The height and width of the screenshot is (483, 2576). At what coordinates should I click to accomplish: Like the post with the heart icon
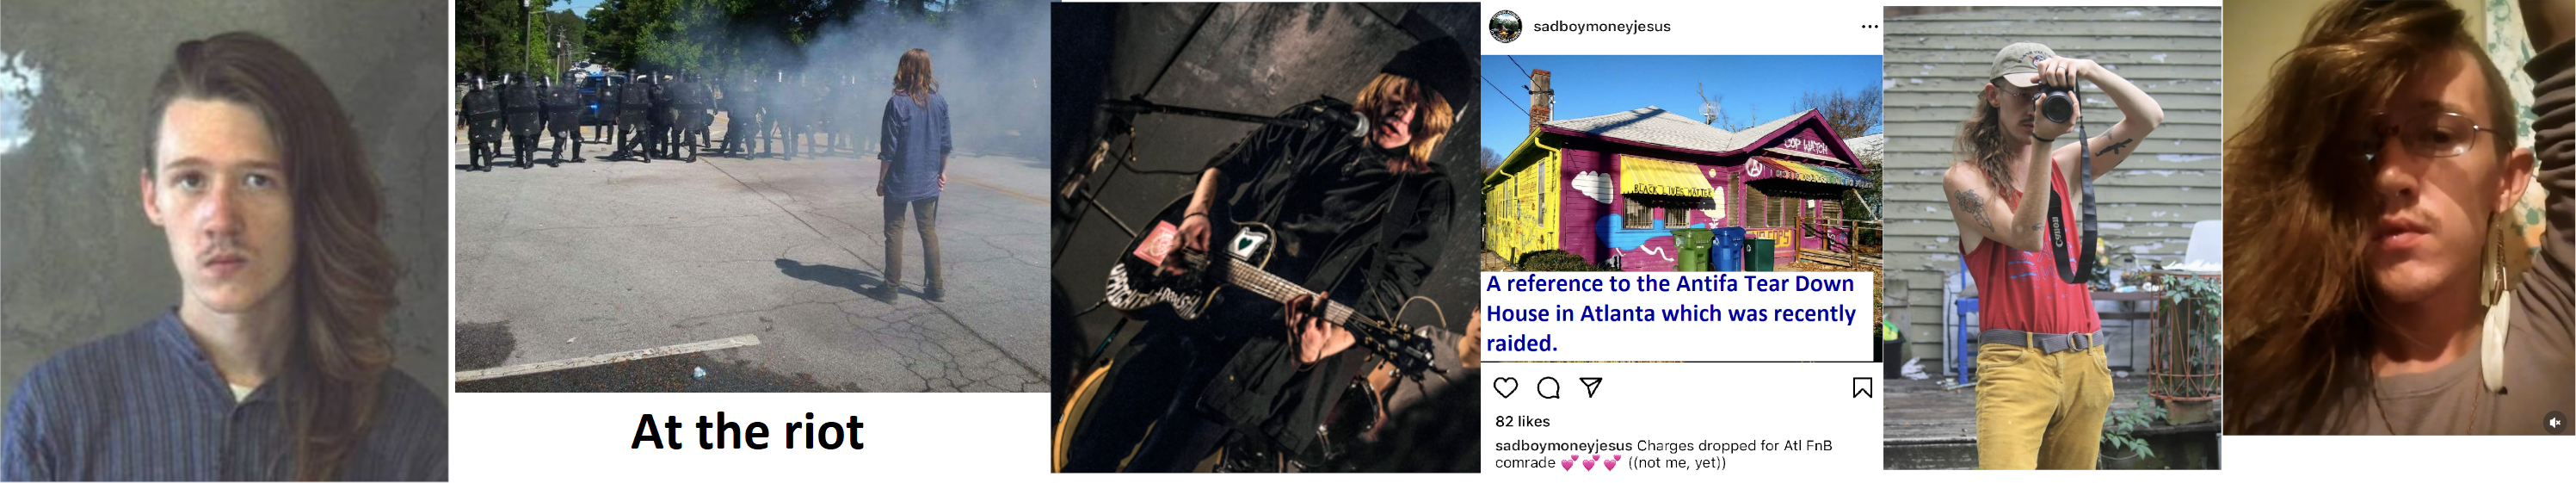coord(1505,388)
